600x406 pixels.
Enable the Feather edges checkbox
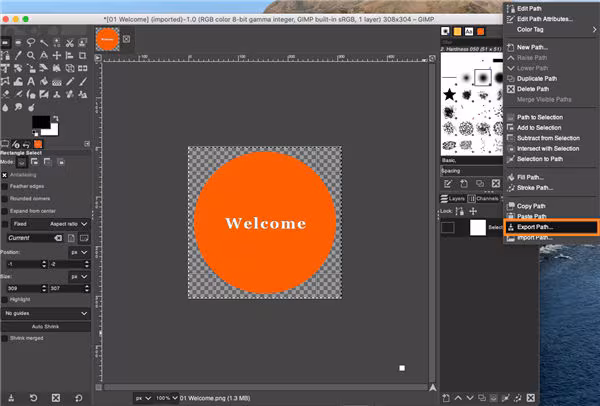coord(5,186)
